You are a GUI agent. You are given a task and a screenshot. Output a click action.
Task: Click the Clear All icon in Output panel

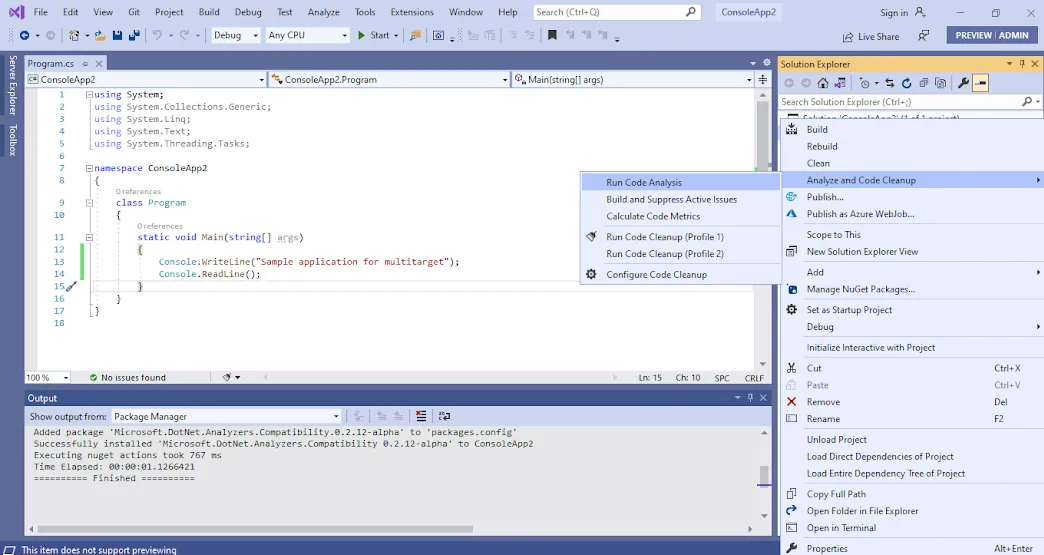(x=421, y=416)
